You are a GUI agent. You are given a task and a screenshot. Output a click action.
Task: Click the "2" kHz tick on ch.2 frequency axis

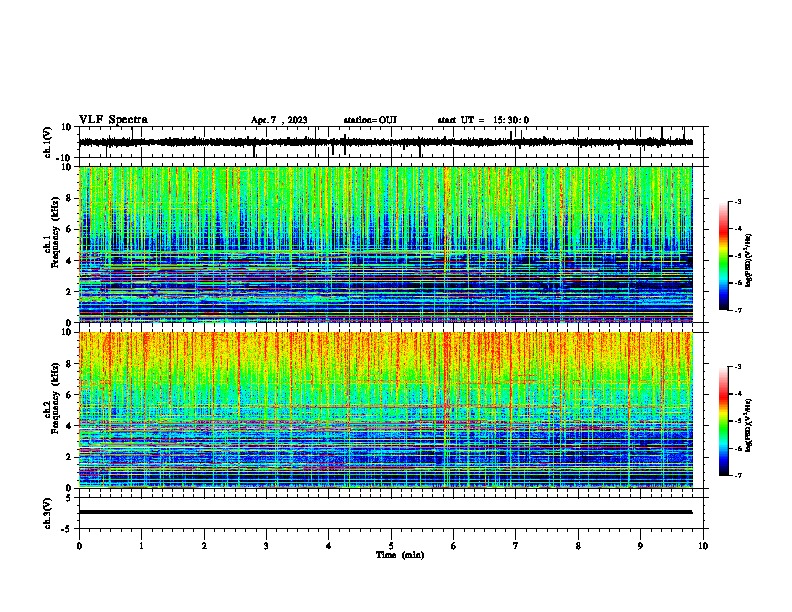(69, 457)
